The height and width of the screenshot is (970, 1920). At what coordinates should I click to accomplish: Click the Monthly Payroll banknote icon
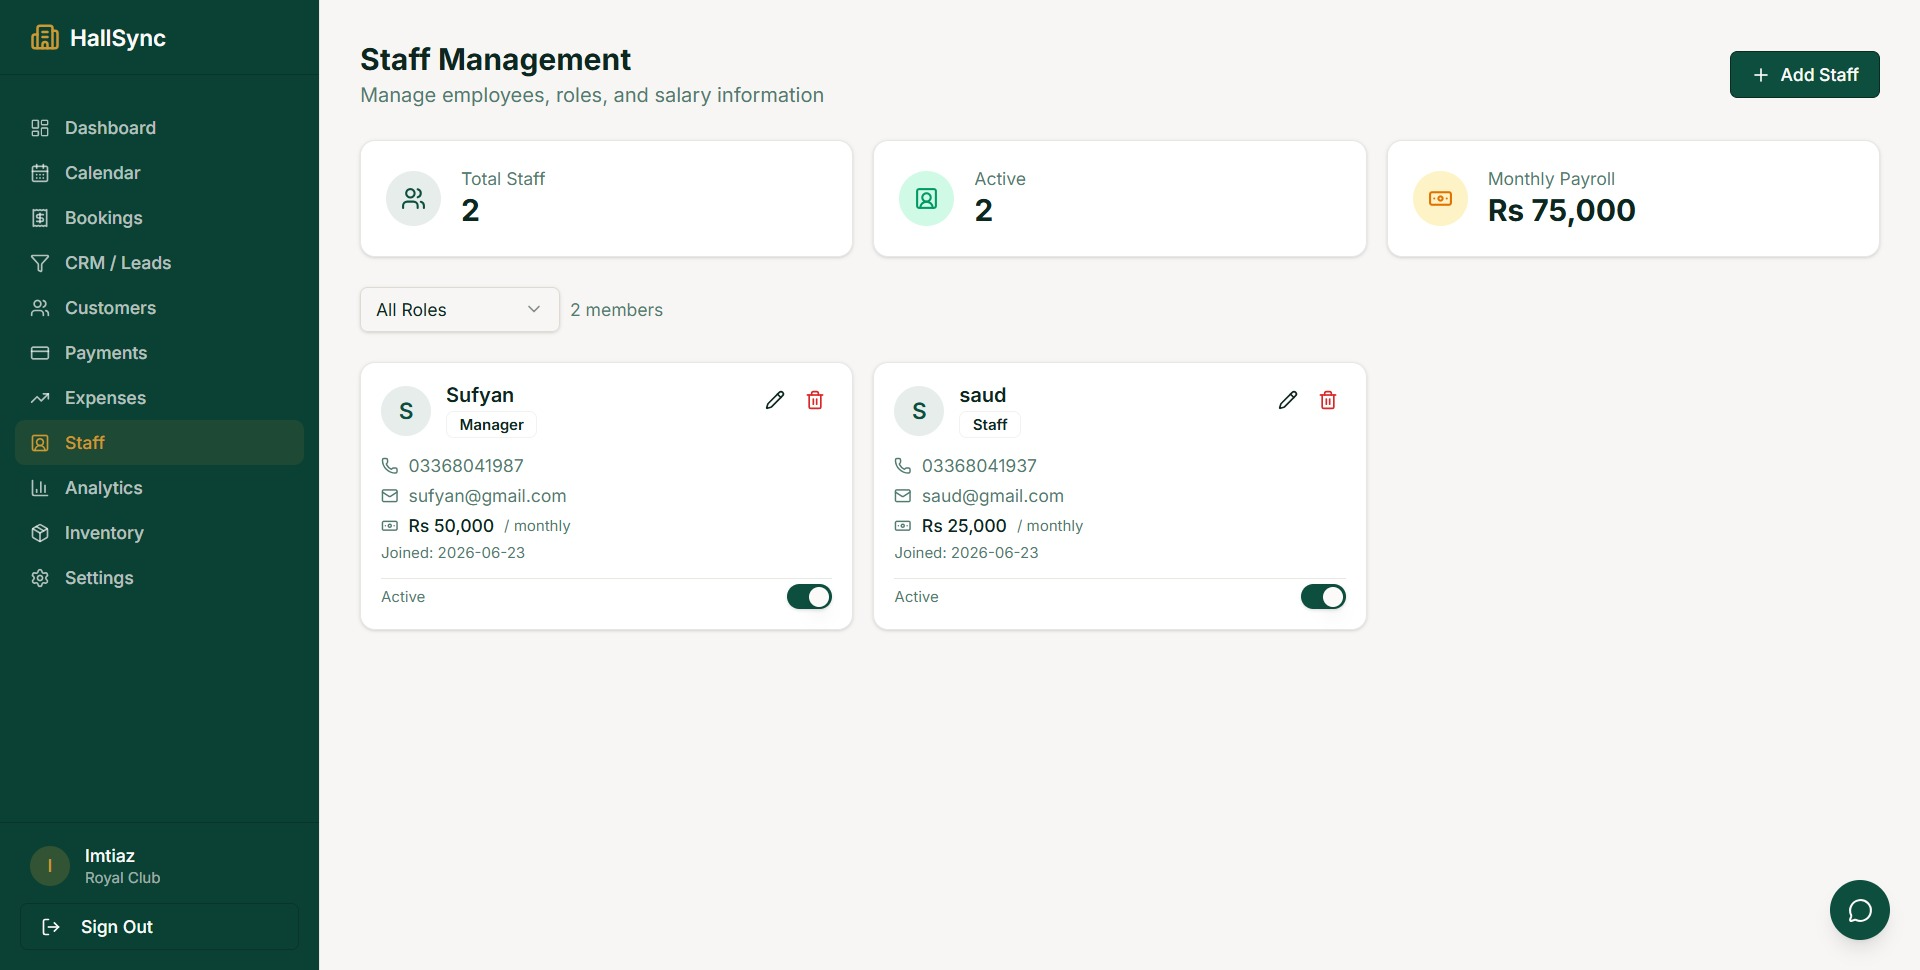pos(1440,198)
